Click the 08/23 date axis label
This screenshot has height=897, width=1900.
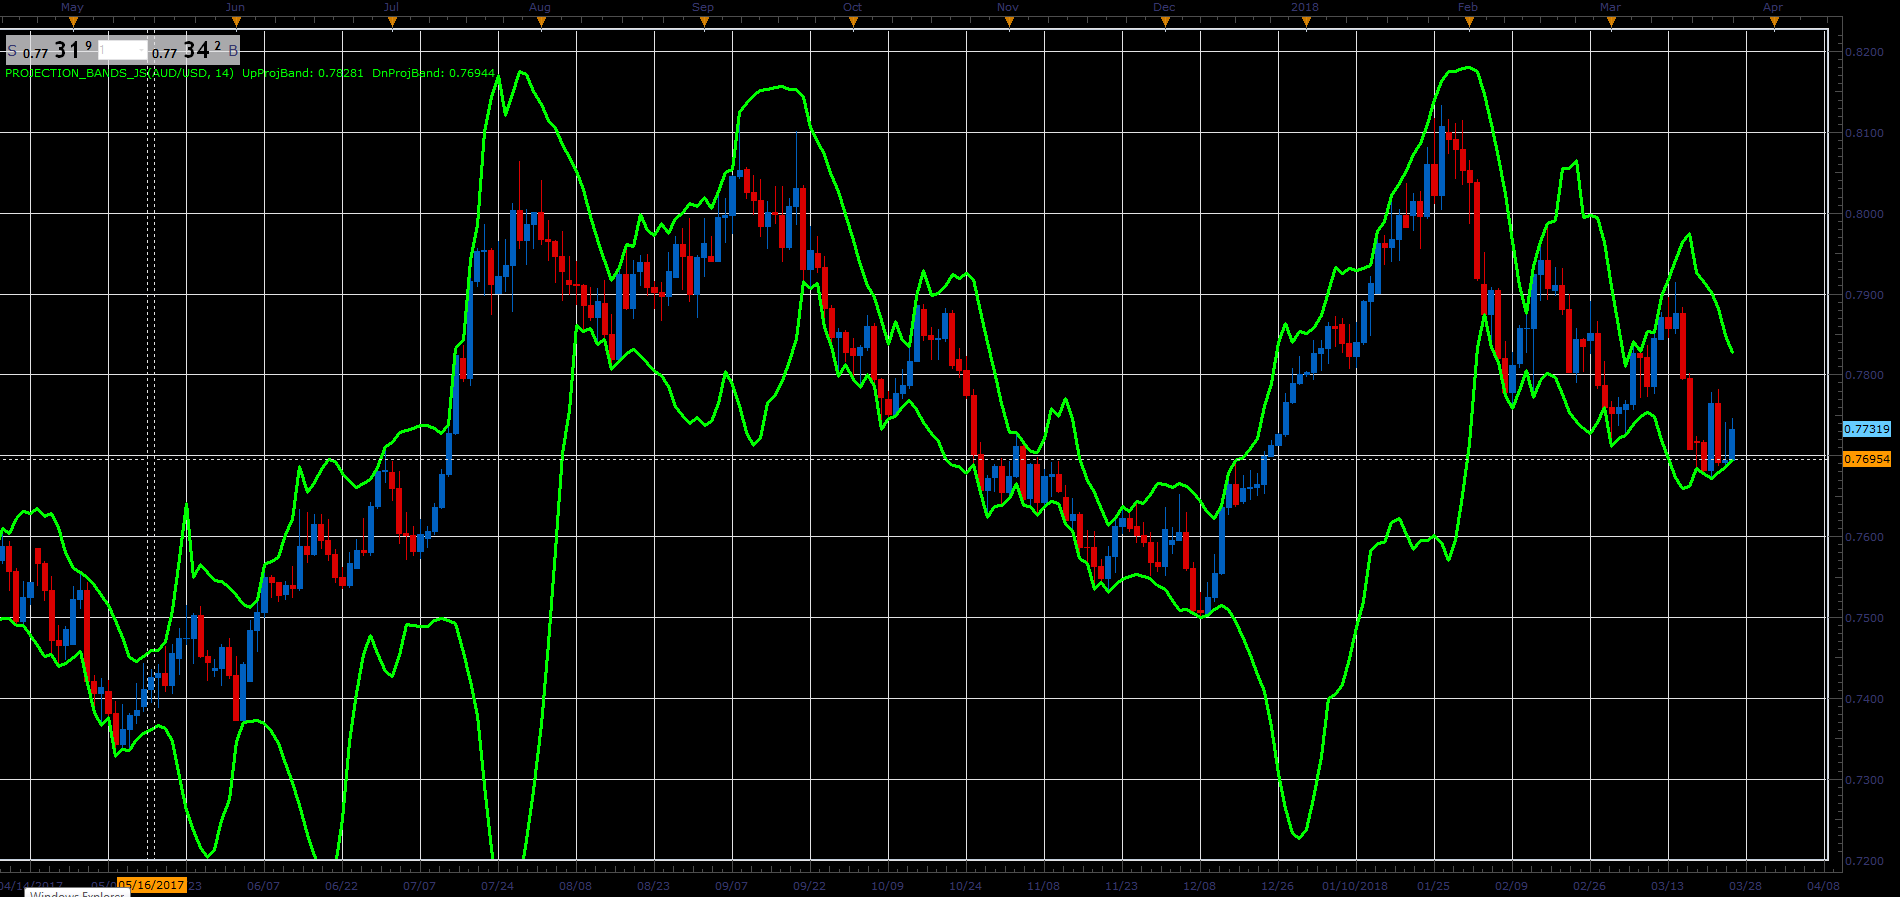(x=654, y=886)
